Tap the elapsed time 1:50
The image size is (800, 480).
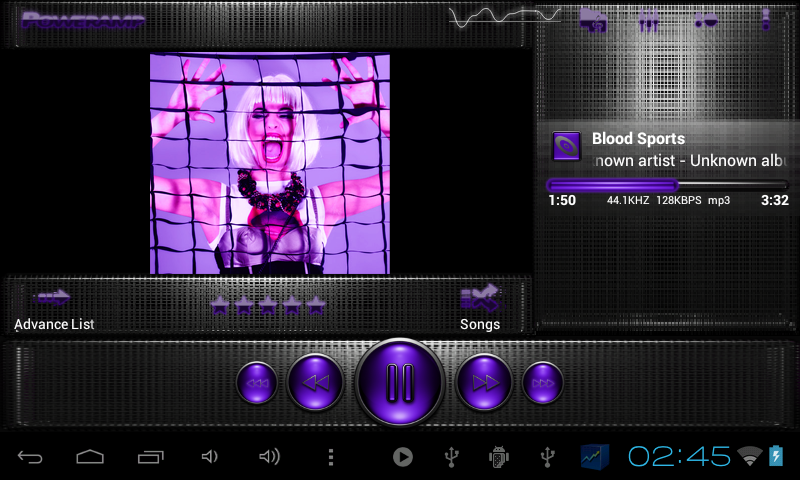pyautogui.click(x=562, y=200)
